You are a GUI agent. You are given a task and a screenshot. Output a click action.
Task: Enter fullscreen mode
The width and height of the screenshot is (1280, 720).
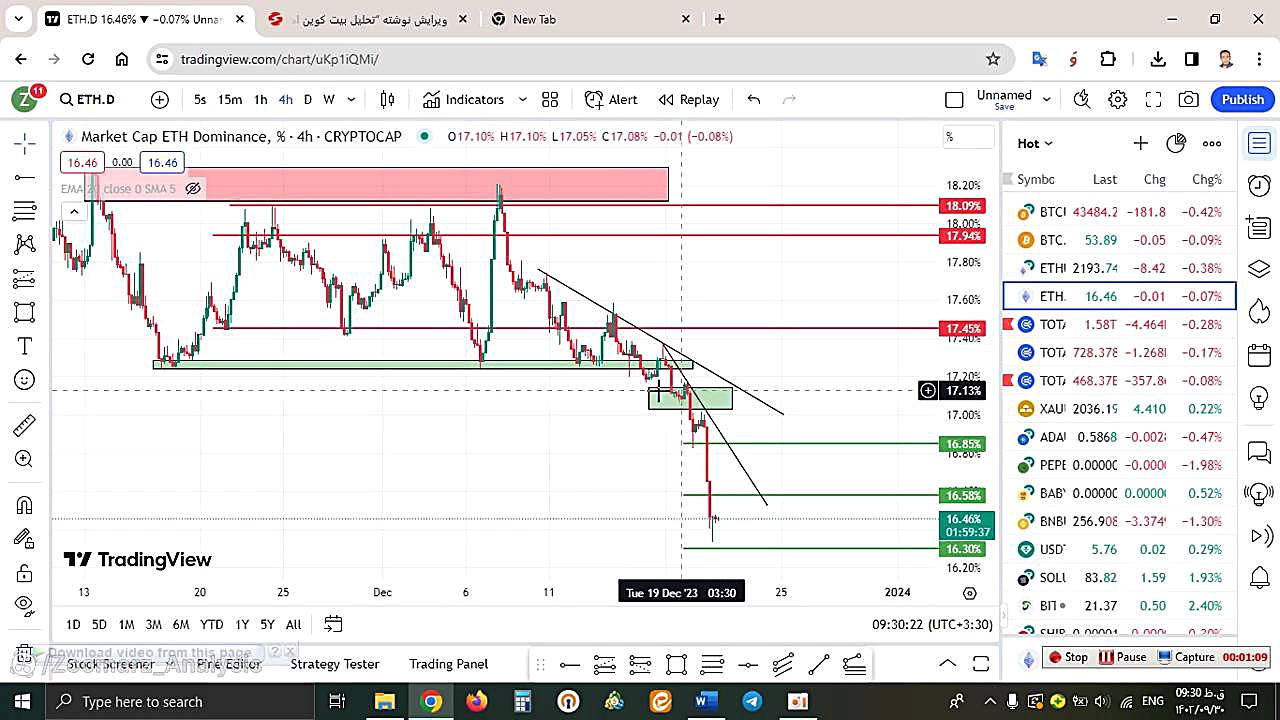tap(1153, 99)
